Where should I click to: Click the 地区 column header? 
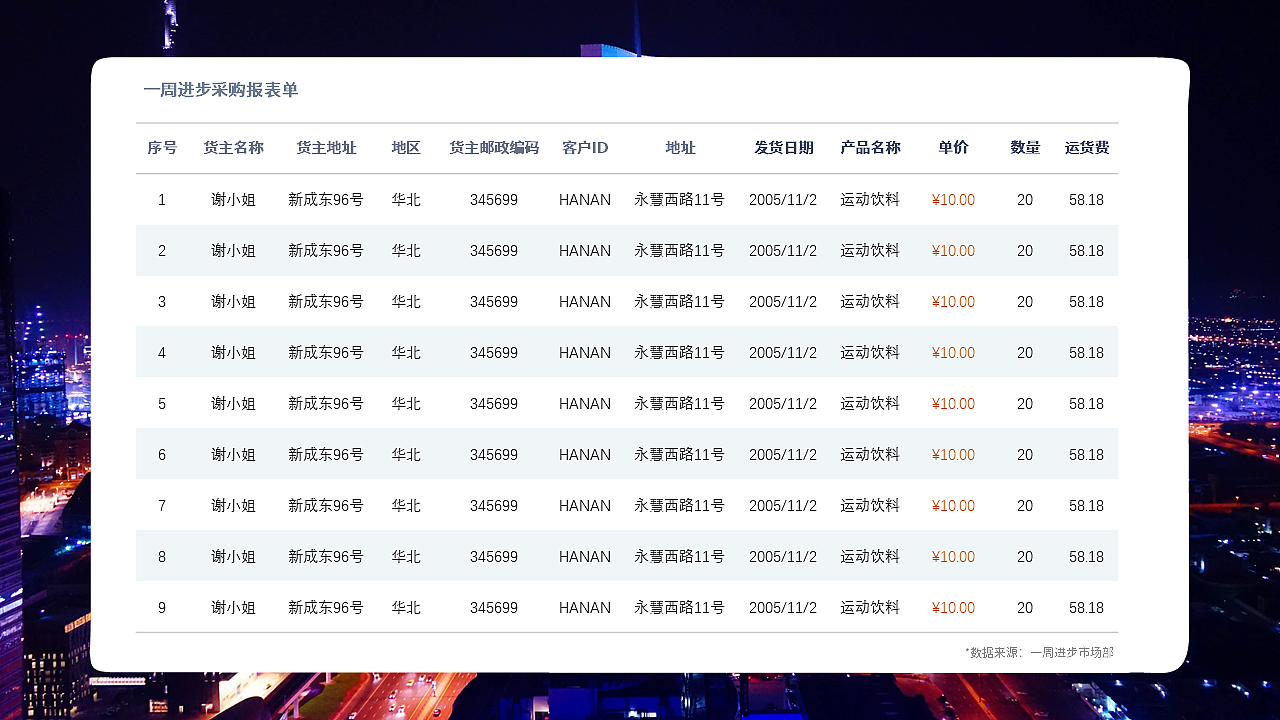coord(406,147)
